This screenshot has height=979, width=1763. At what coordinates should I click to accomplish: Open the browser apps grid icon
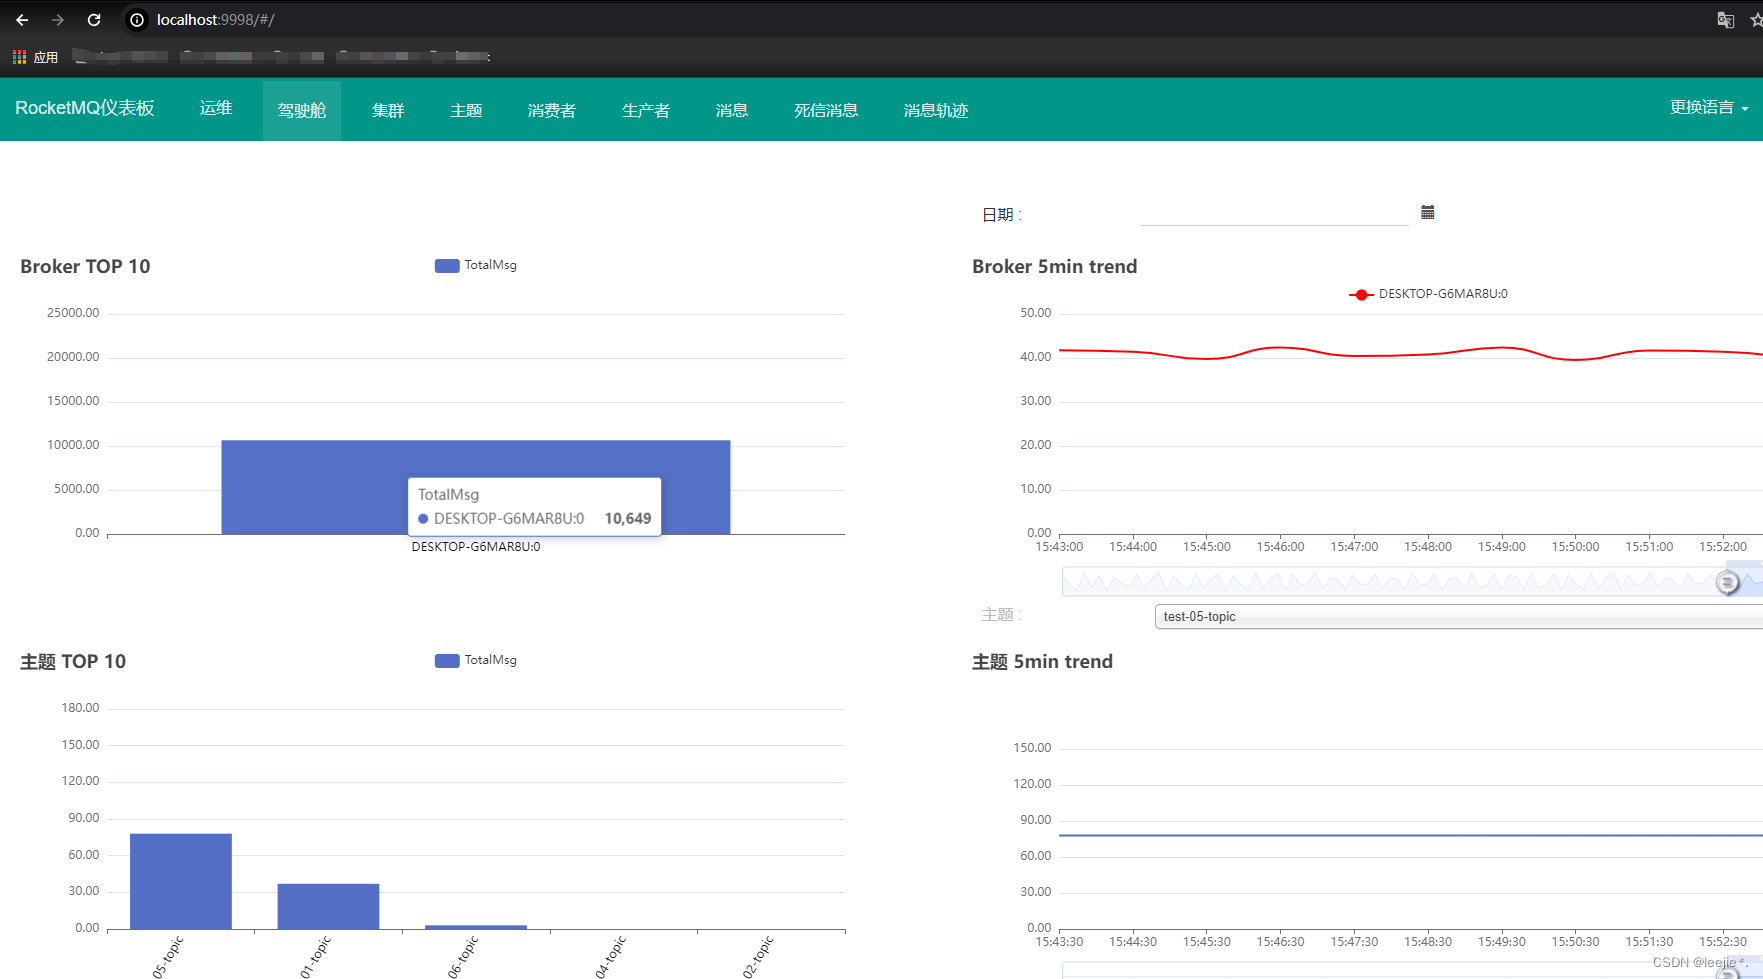[19, 57]
